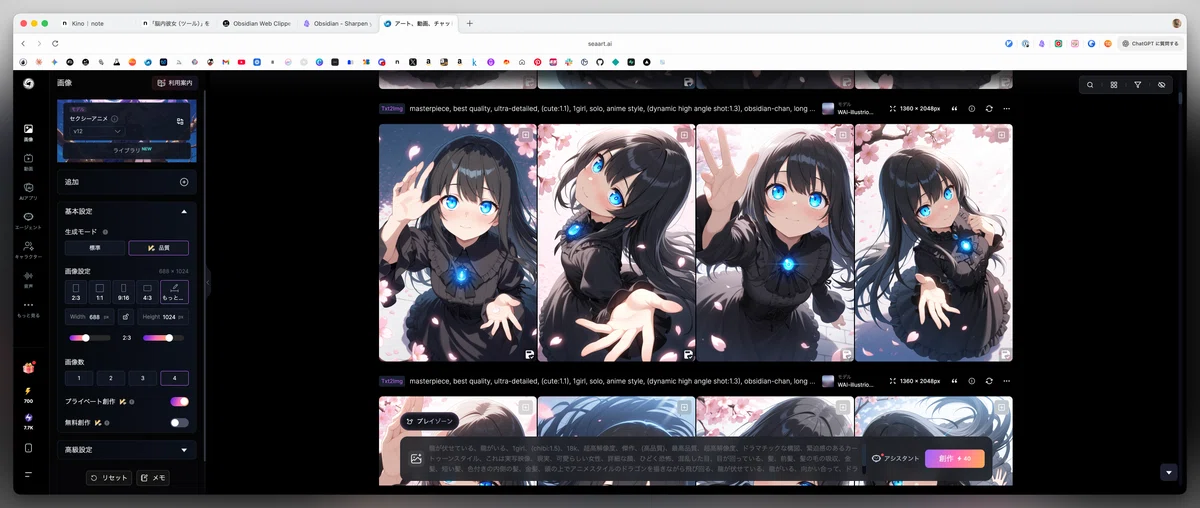Toggle the 無料創作 switch

tap(179, 422)
